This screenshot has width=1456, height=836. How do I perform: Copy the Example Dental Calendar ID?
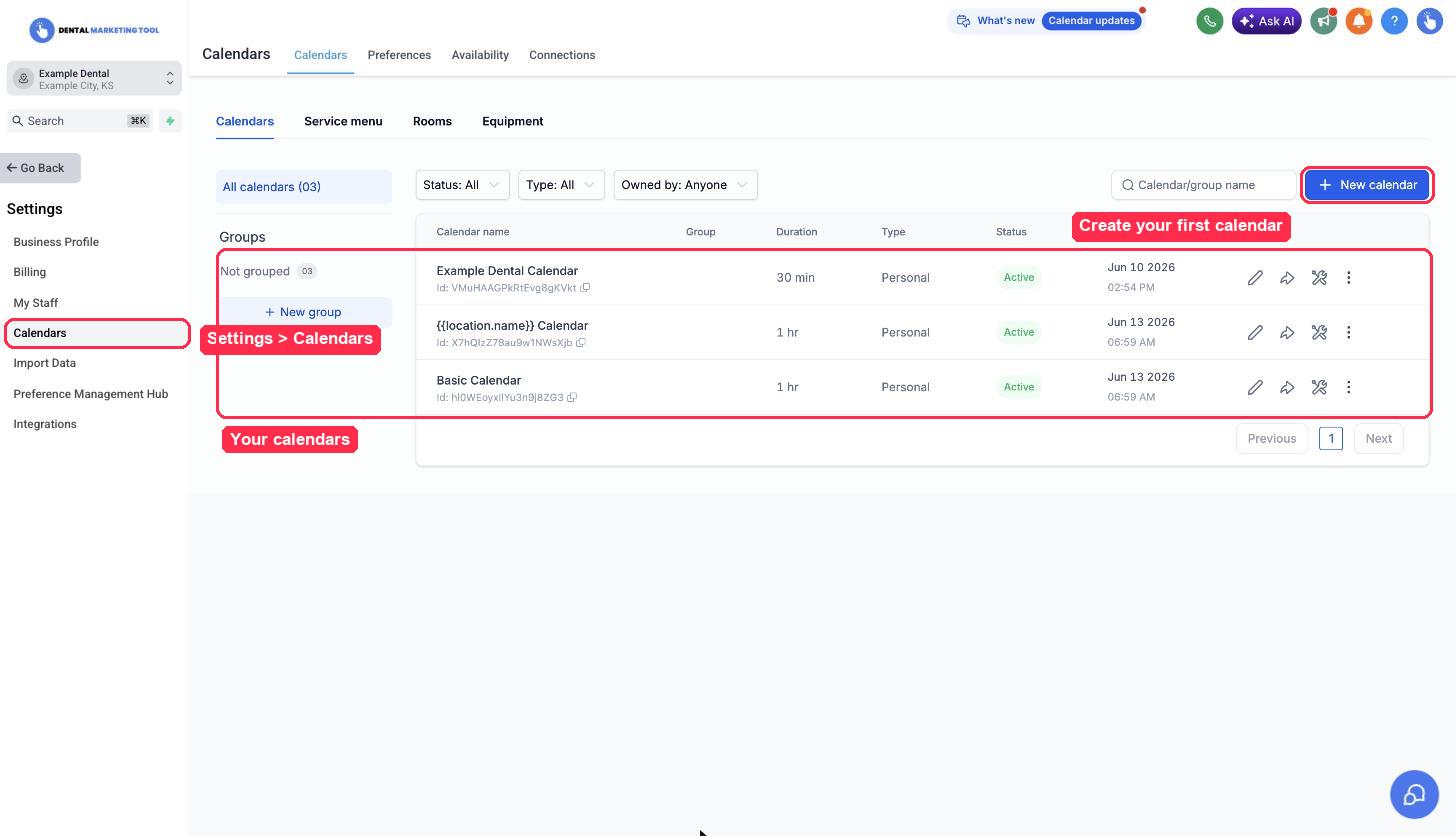pos(585,288)
